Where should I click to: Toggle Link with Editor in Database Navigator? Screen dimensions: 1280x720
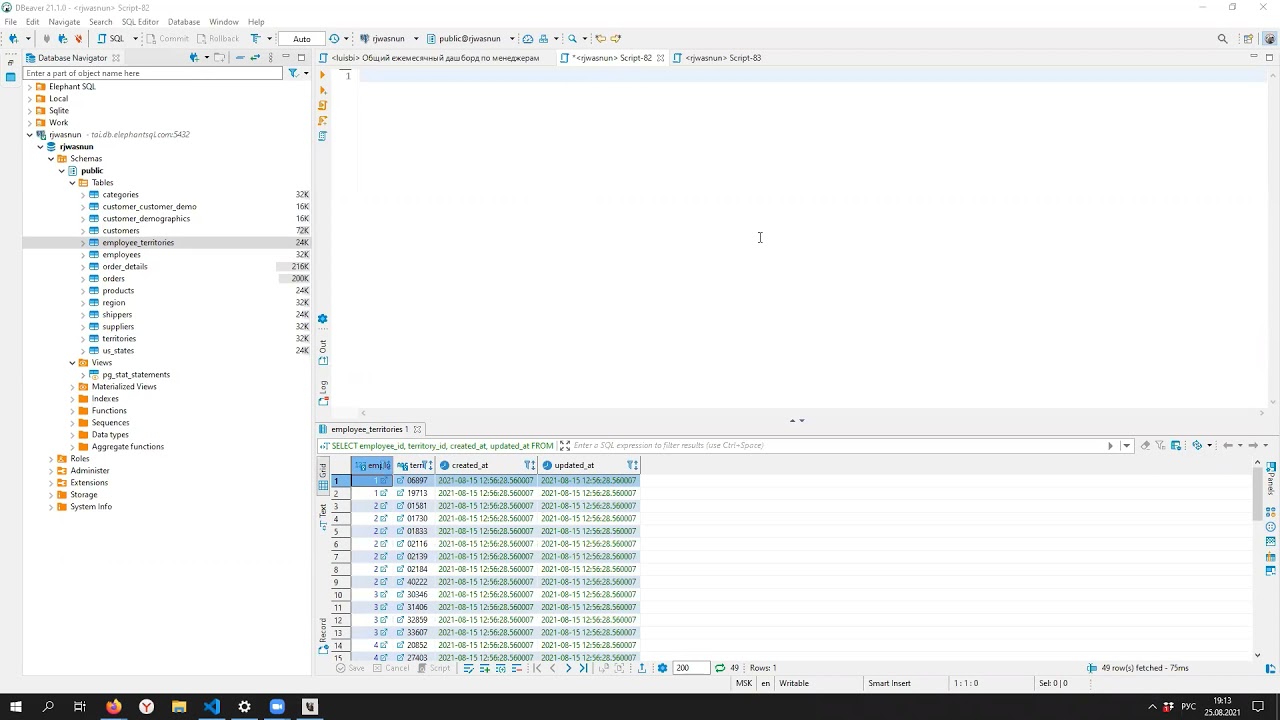click(254, 58)
